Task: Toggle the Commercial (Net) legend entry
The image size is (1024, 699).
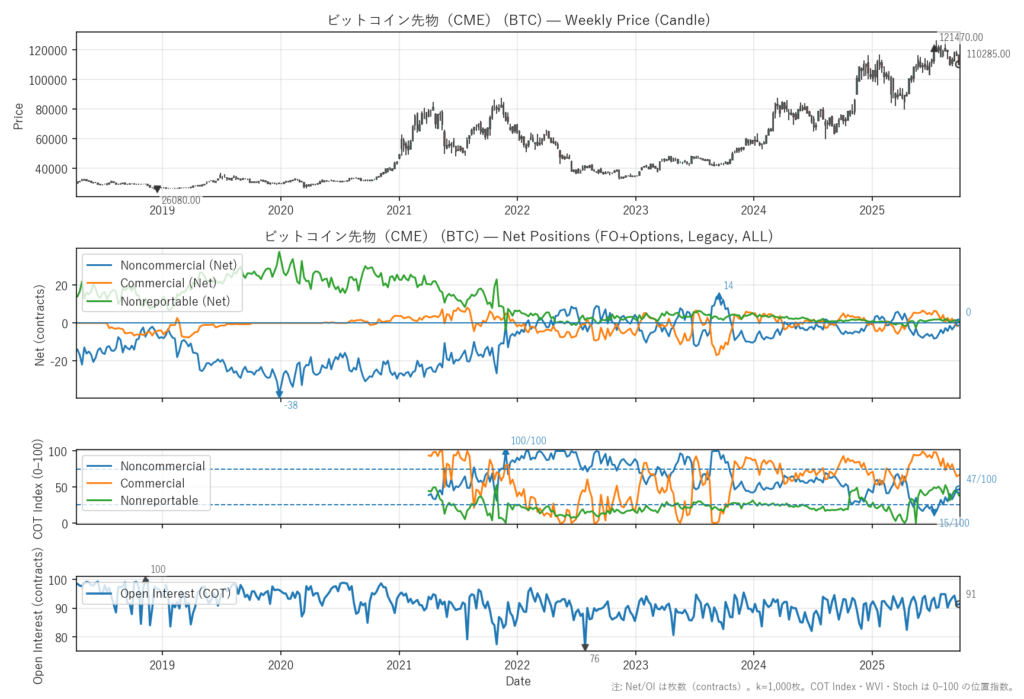Action: (168, 283)
